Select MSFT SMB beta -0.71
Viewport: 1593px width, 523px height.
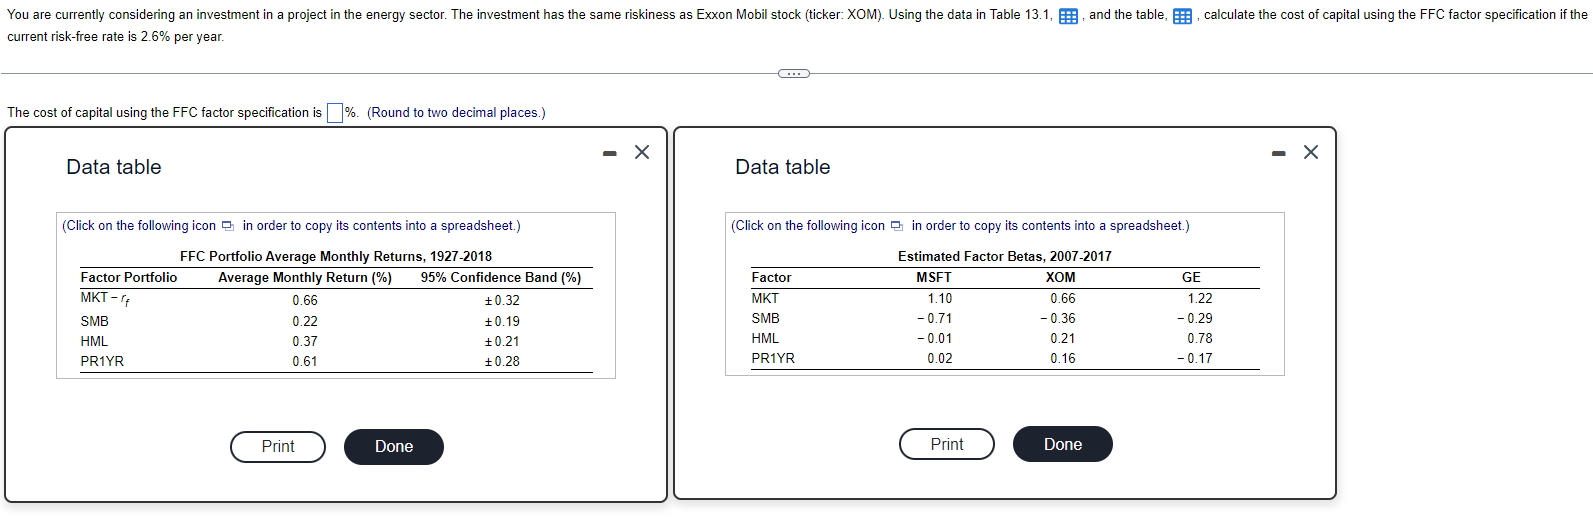coord(935,318)
